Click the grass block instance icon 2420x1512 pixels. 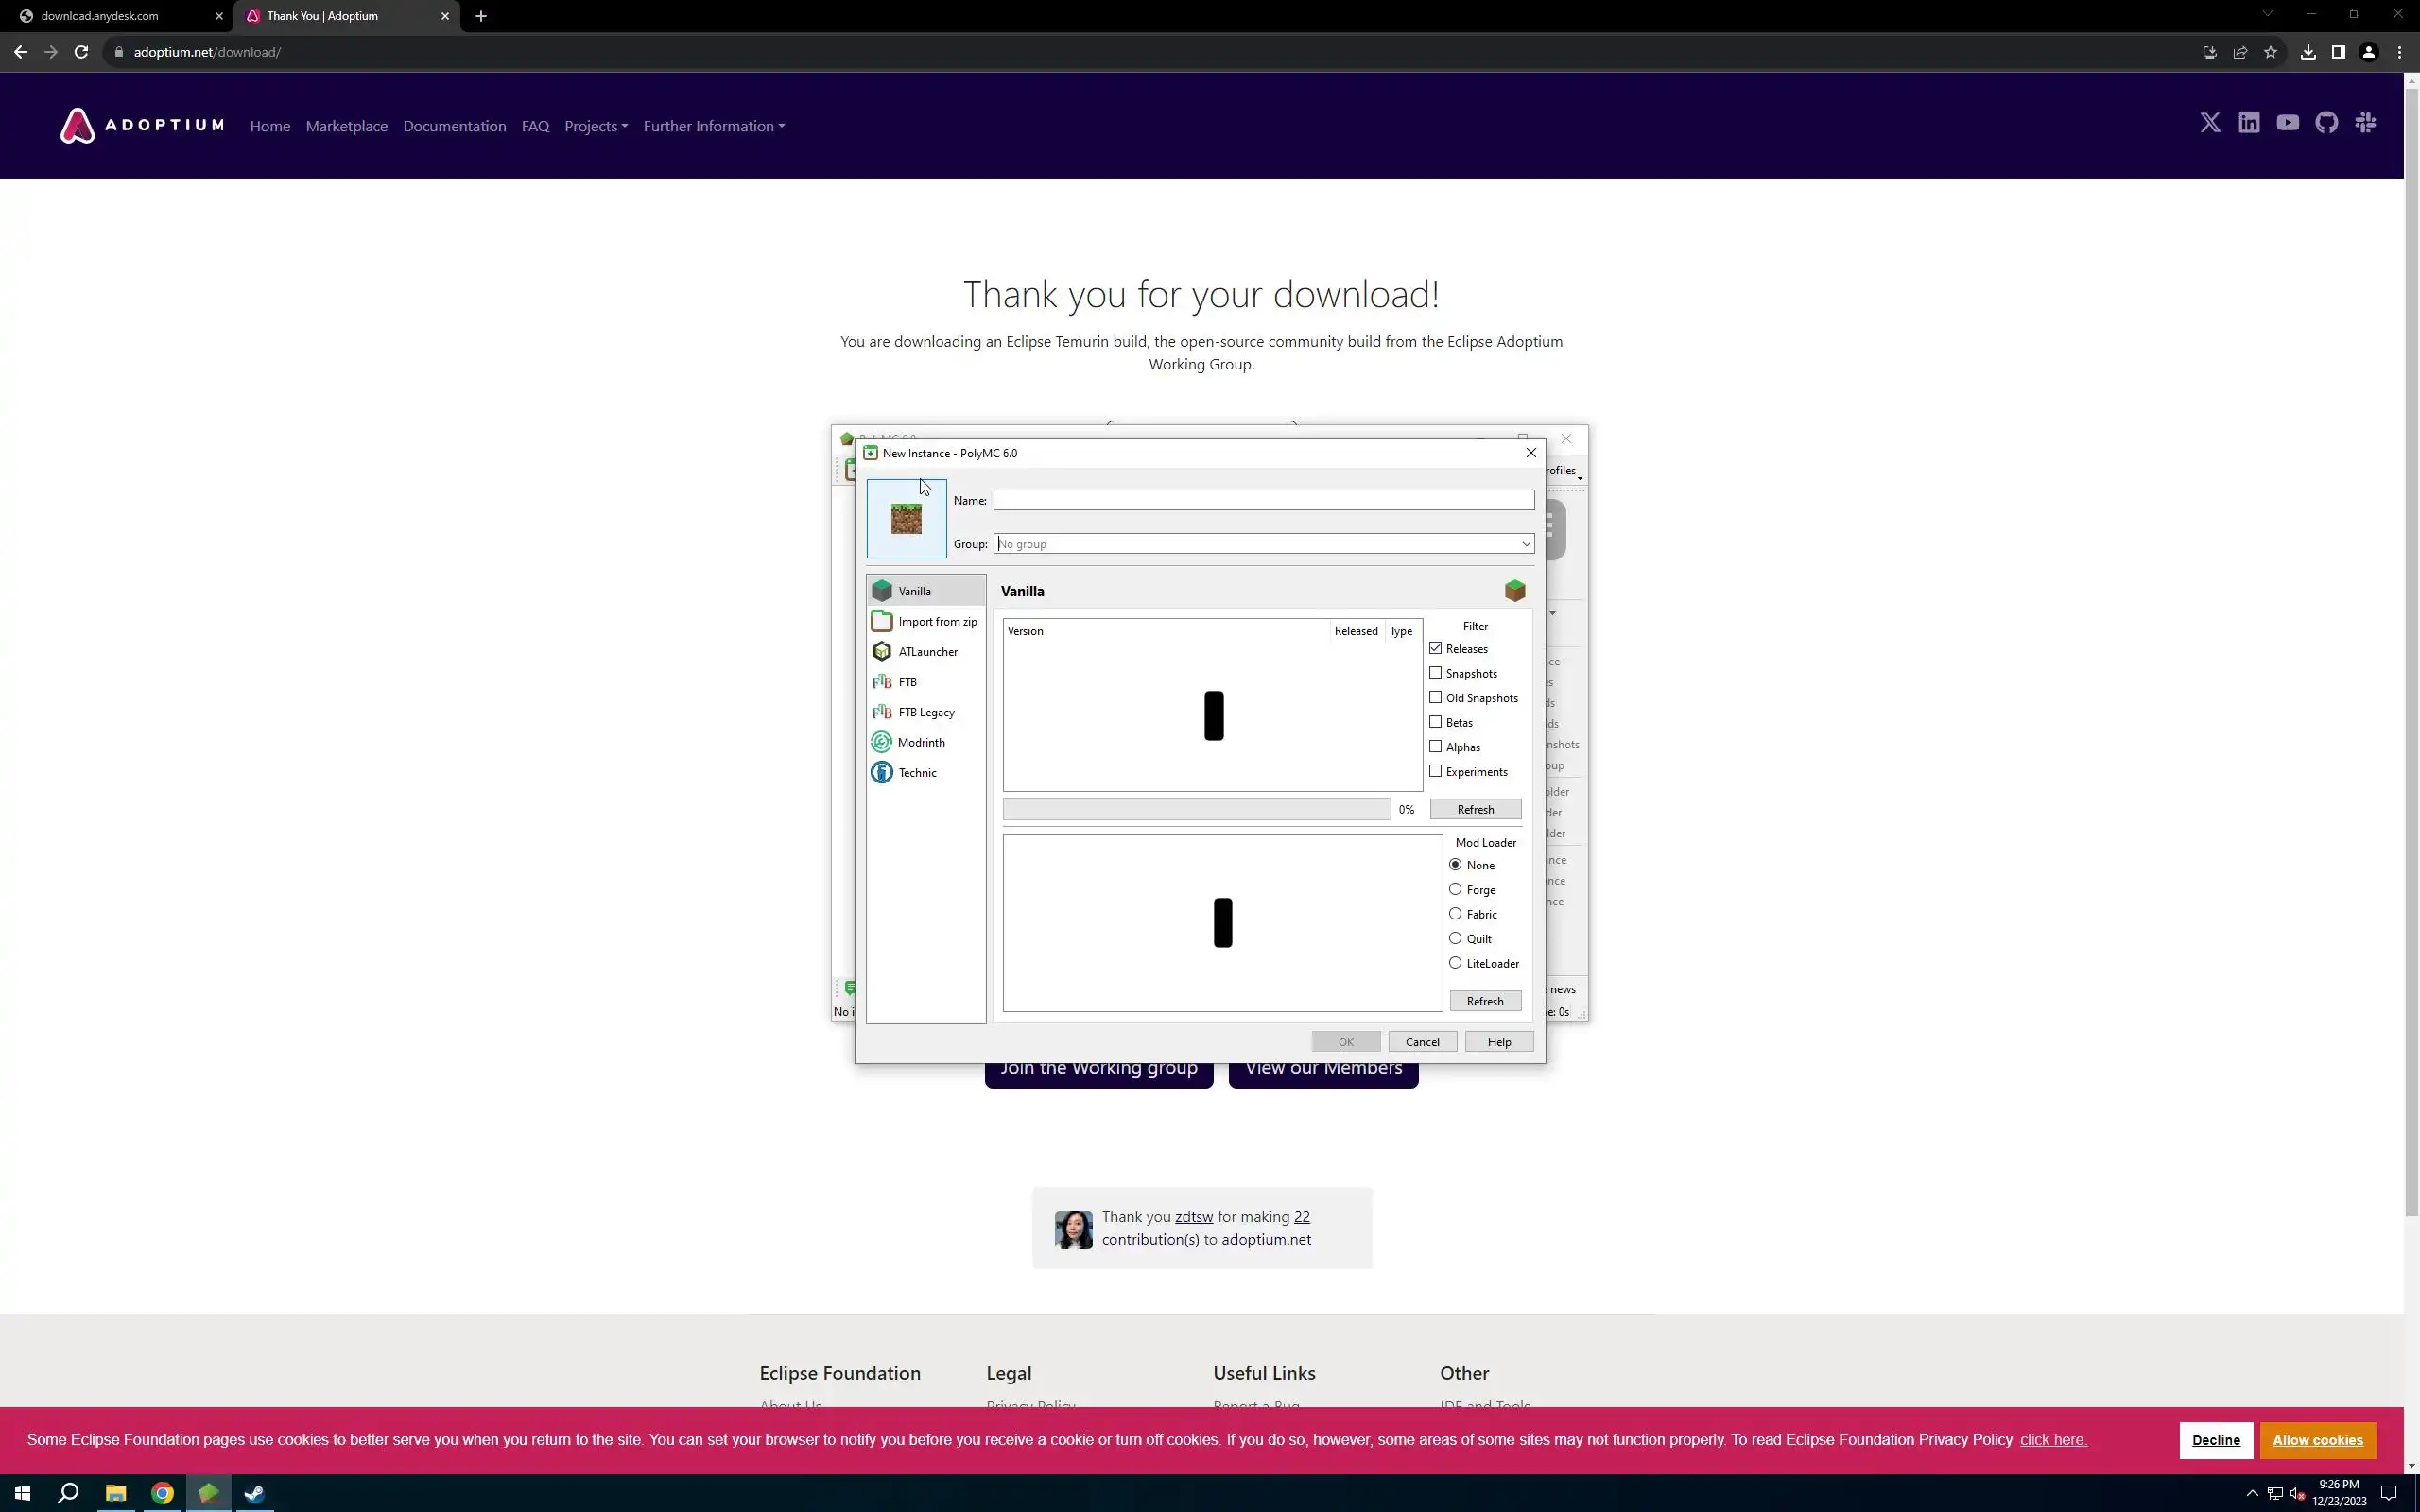906,519
